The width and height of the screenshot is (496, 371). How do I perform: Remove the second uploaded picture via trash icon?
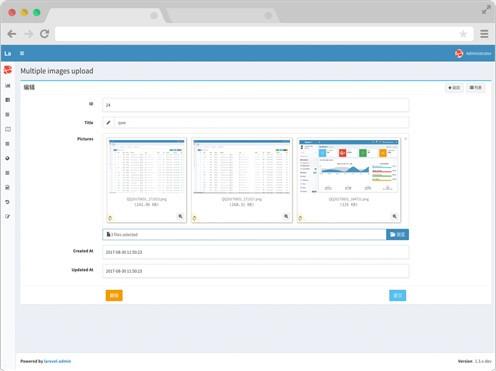(195, 218)
